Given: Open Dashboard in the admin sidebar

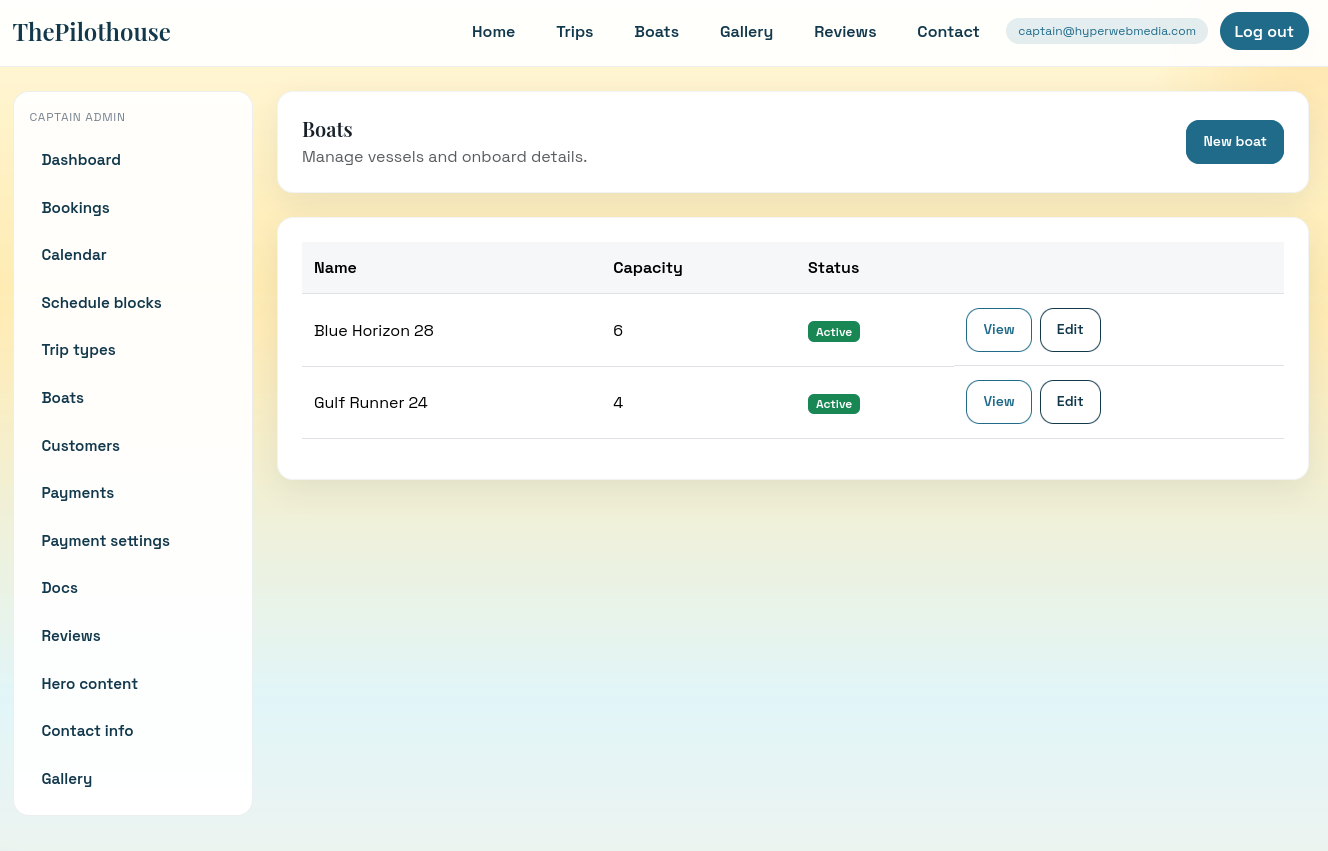Looking at the screenshot, I should pyautogui.click(x=81, y=160).
